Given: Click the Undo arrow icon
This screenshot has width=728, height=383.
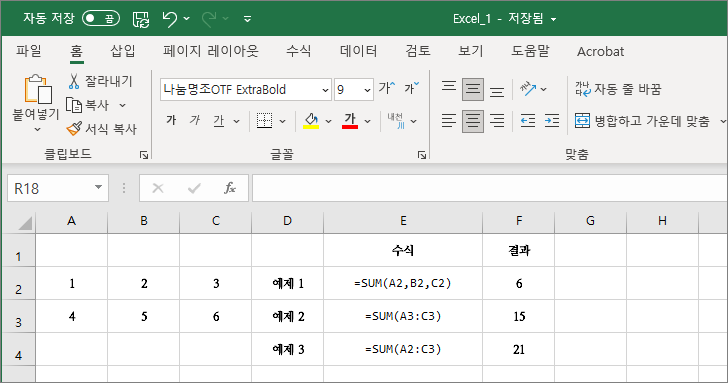Looking at the screenshot, I should (x=169, y=19).
